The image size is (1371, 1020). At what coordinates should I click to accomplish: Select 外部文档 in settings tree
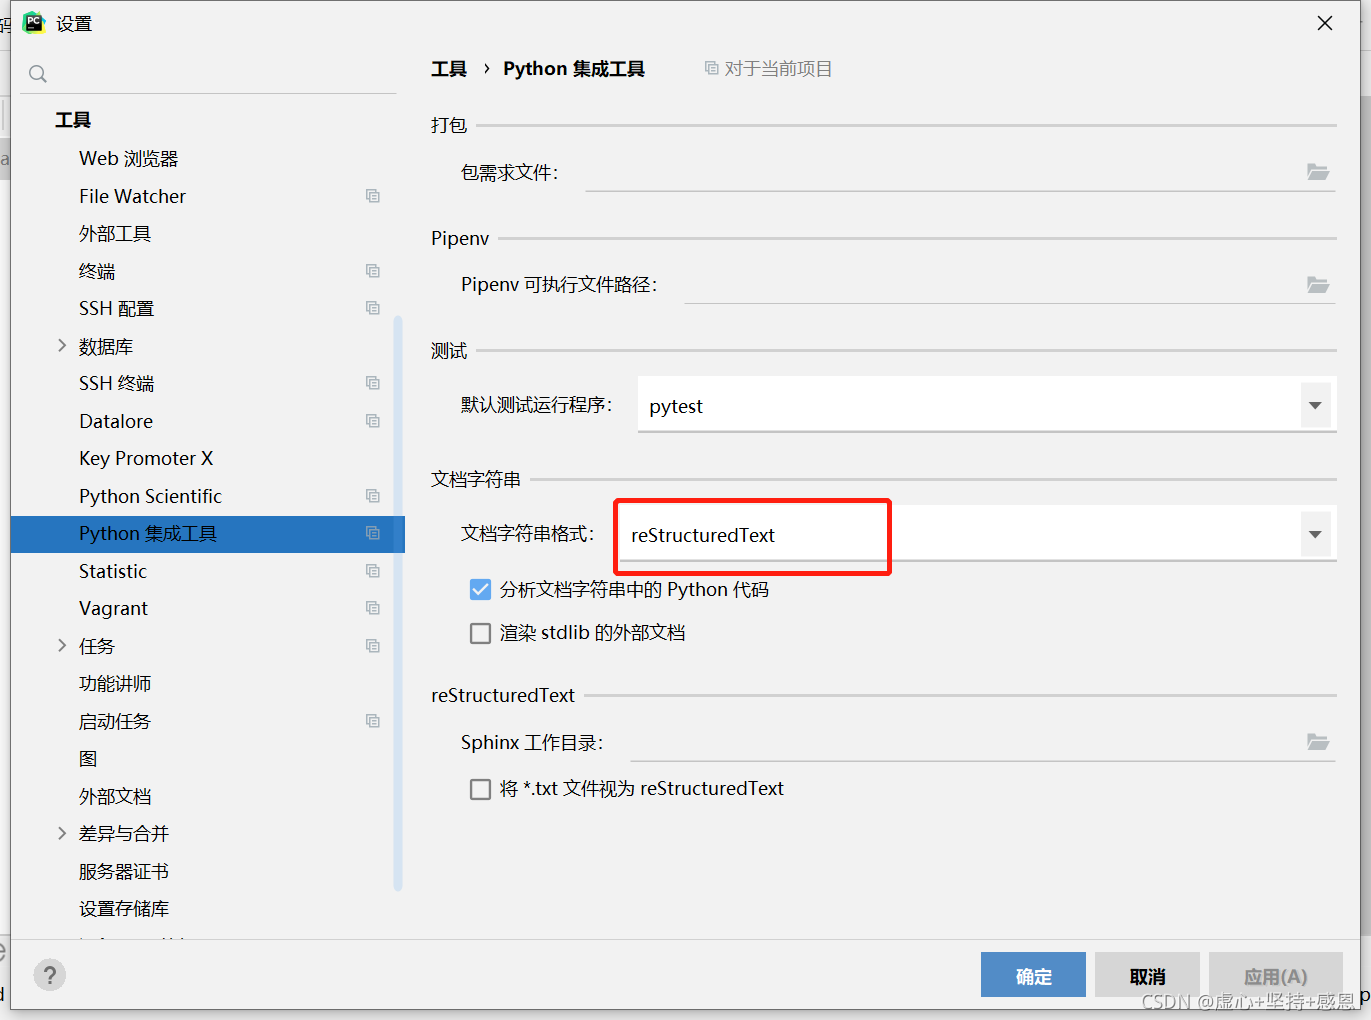pyautogui.click(x=115, y=796)
